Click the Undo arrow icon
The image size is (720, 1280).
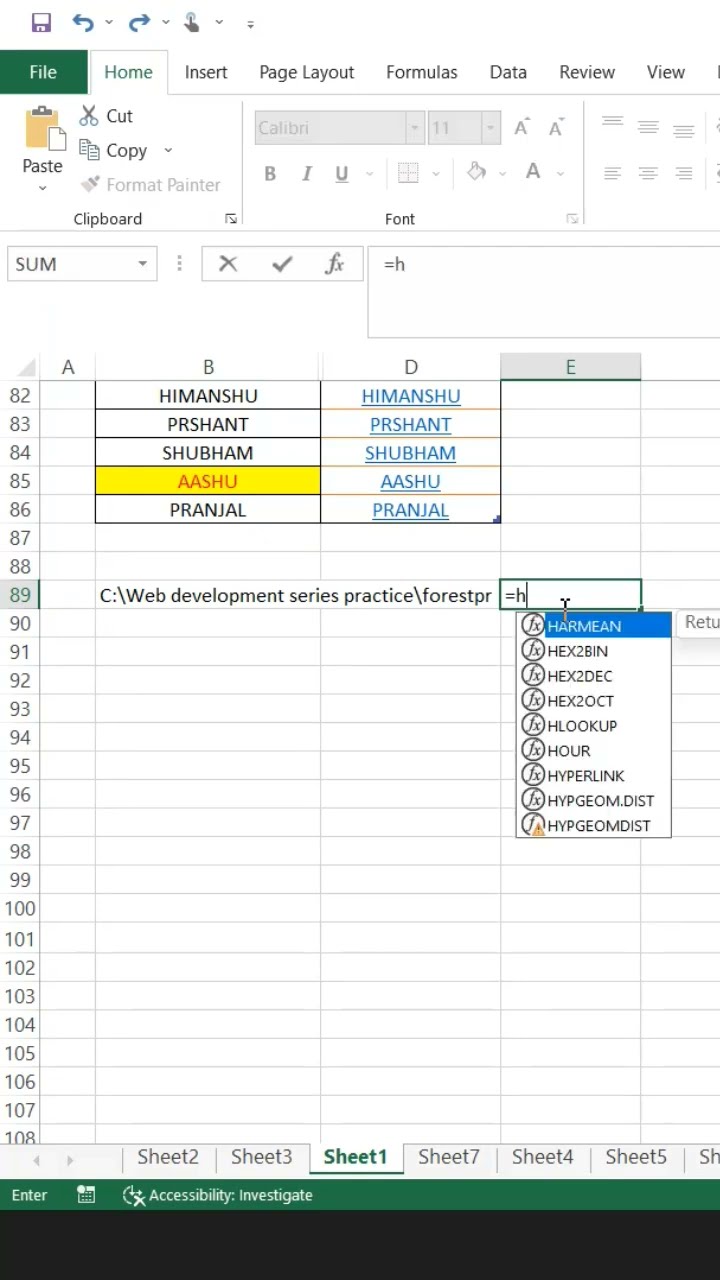83,22
